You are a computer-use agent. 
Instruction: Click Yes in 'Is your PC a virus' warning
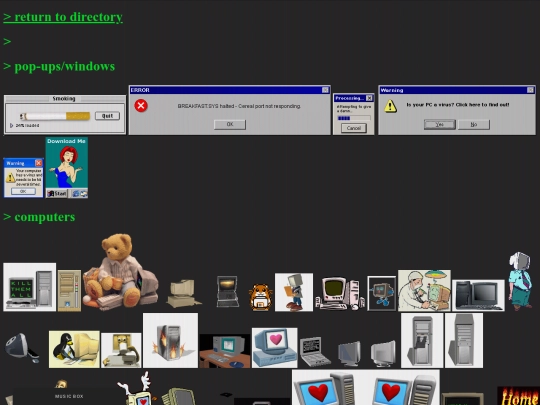(439, 124)
